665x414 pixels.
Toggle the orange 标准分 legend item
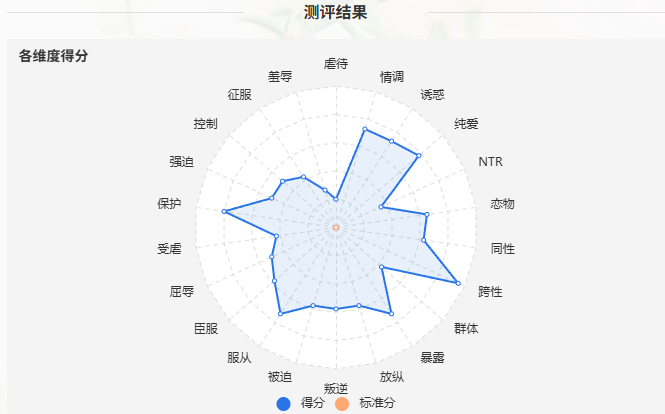[x=365, y=403]
